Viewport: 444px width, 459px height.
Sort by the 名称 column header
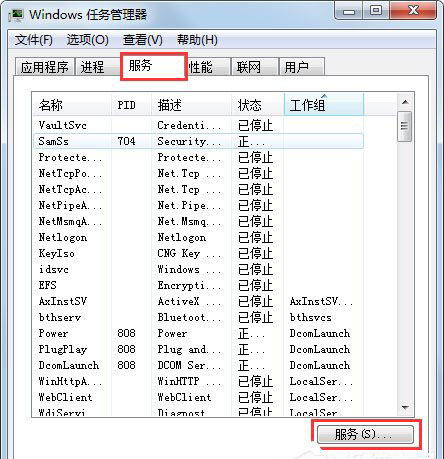pyautogui.click(x=72, y=105)
